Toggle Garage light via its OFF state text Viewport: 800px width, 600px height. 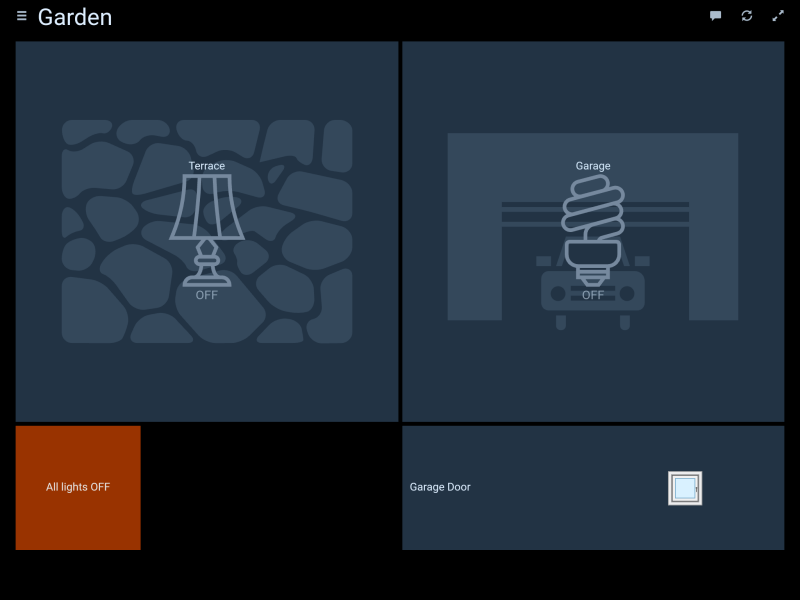tap(593, 295)
